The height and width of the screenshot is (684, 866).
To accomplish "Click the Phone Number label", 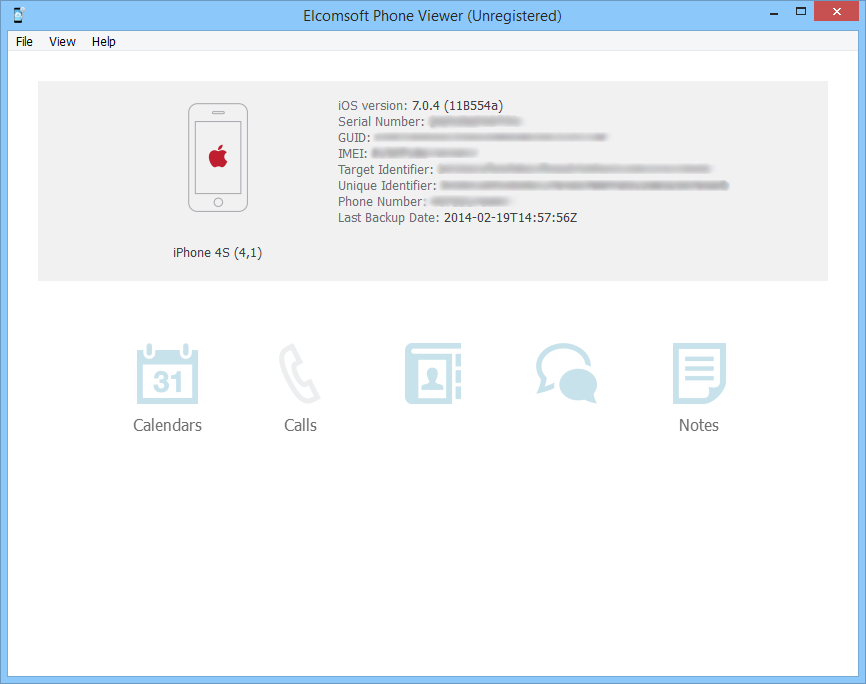I will pos(382,202).
